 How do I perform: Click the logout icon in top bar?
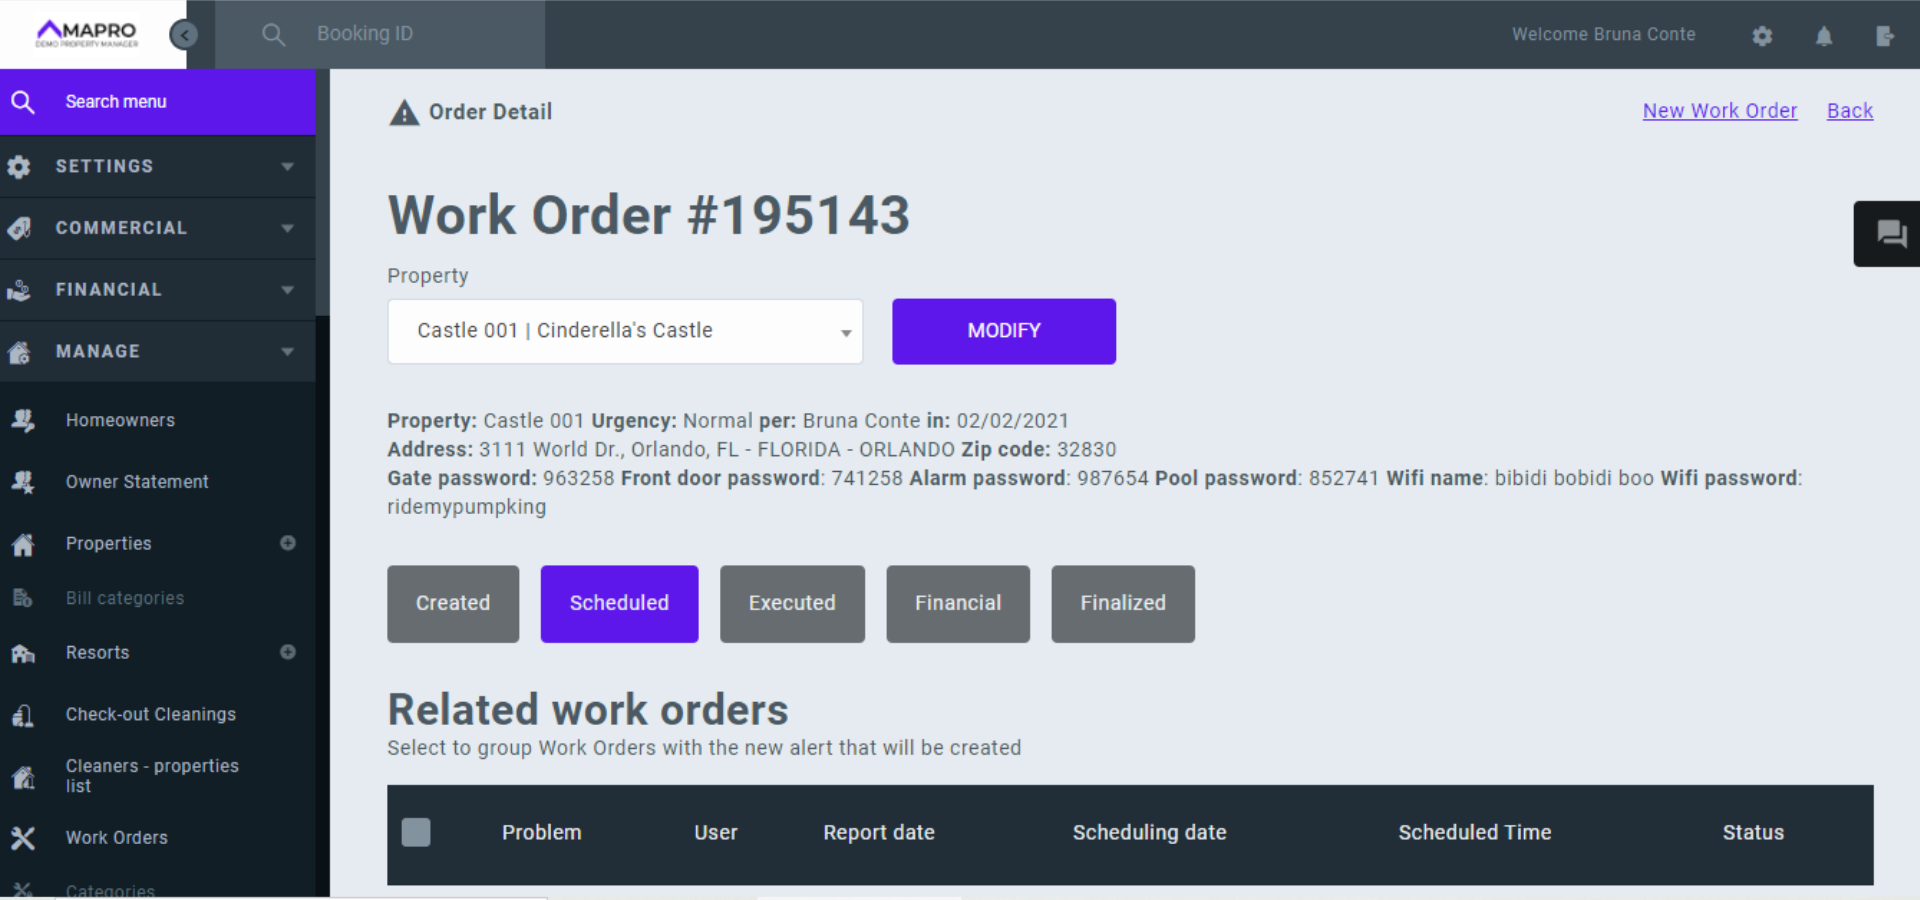[x=1885, y=36]
